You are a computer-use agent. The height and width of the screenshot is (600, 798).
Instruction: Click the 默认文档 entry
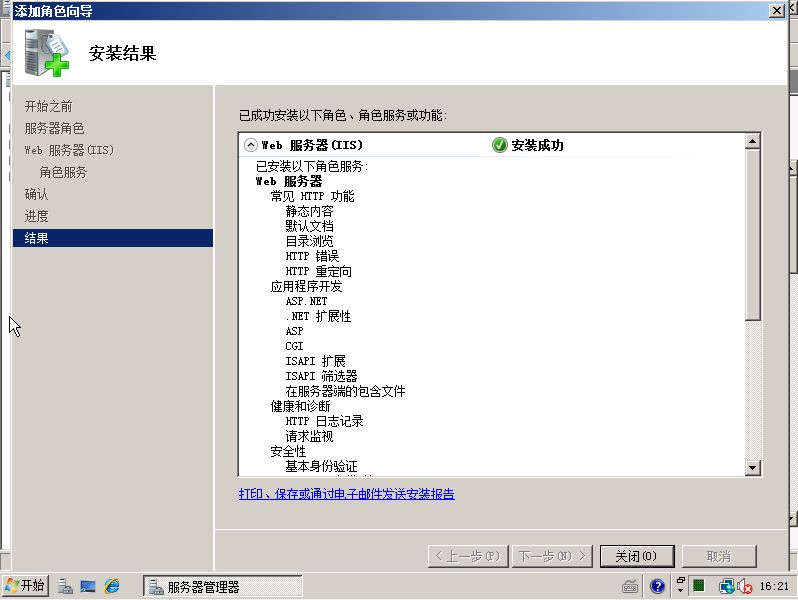(x=309, y=226)
